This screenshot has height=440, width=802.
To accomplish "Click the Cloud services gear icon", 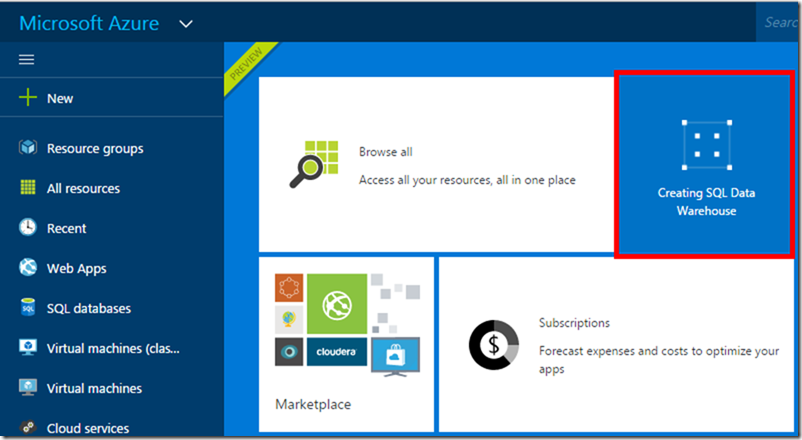I will coord(28,426).
